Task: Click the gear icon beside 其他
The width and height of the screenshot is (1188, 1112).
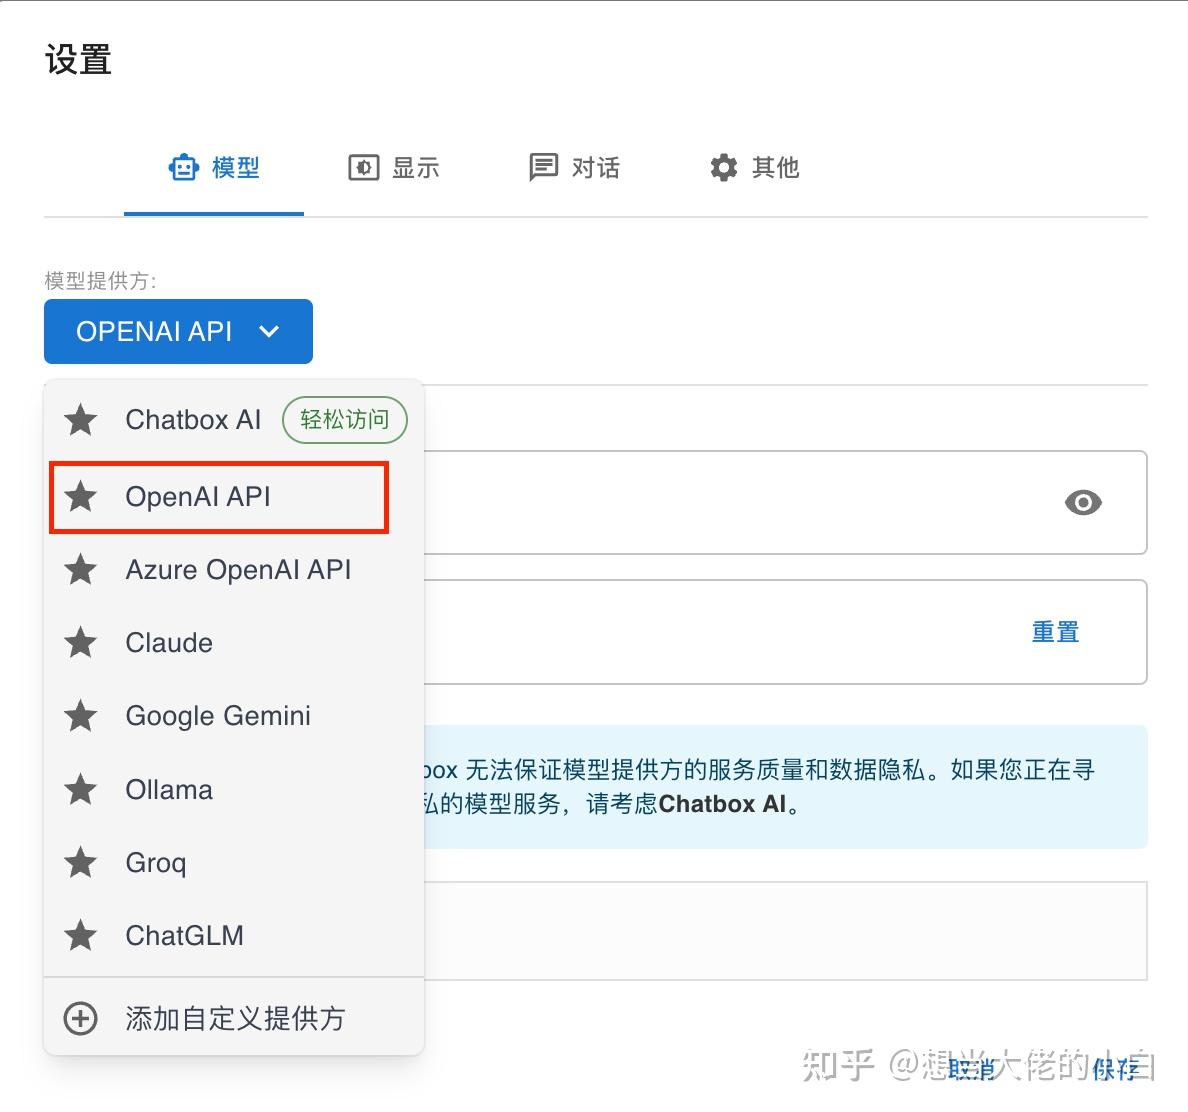Action: click(722, 168)
